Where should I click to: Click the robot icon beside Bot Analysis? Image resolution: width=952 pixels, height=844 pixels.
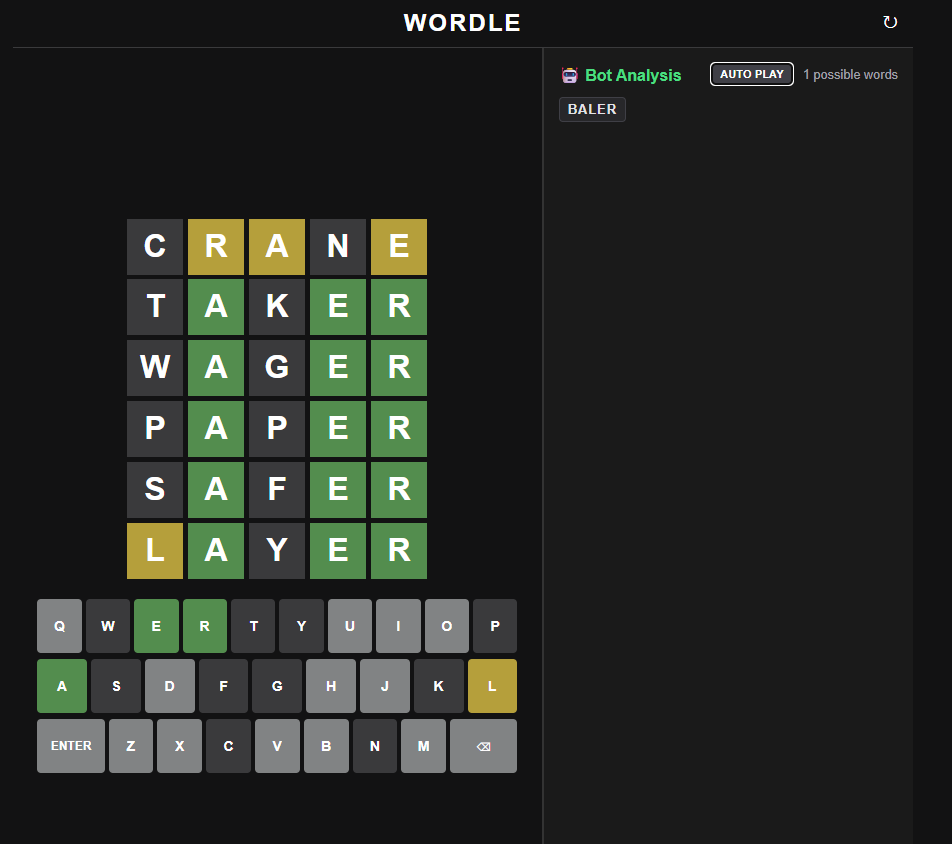[x=570, y=75]
